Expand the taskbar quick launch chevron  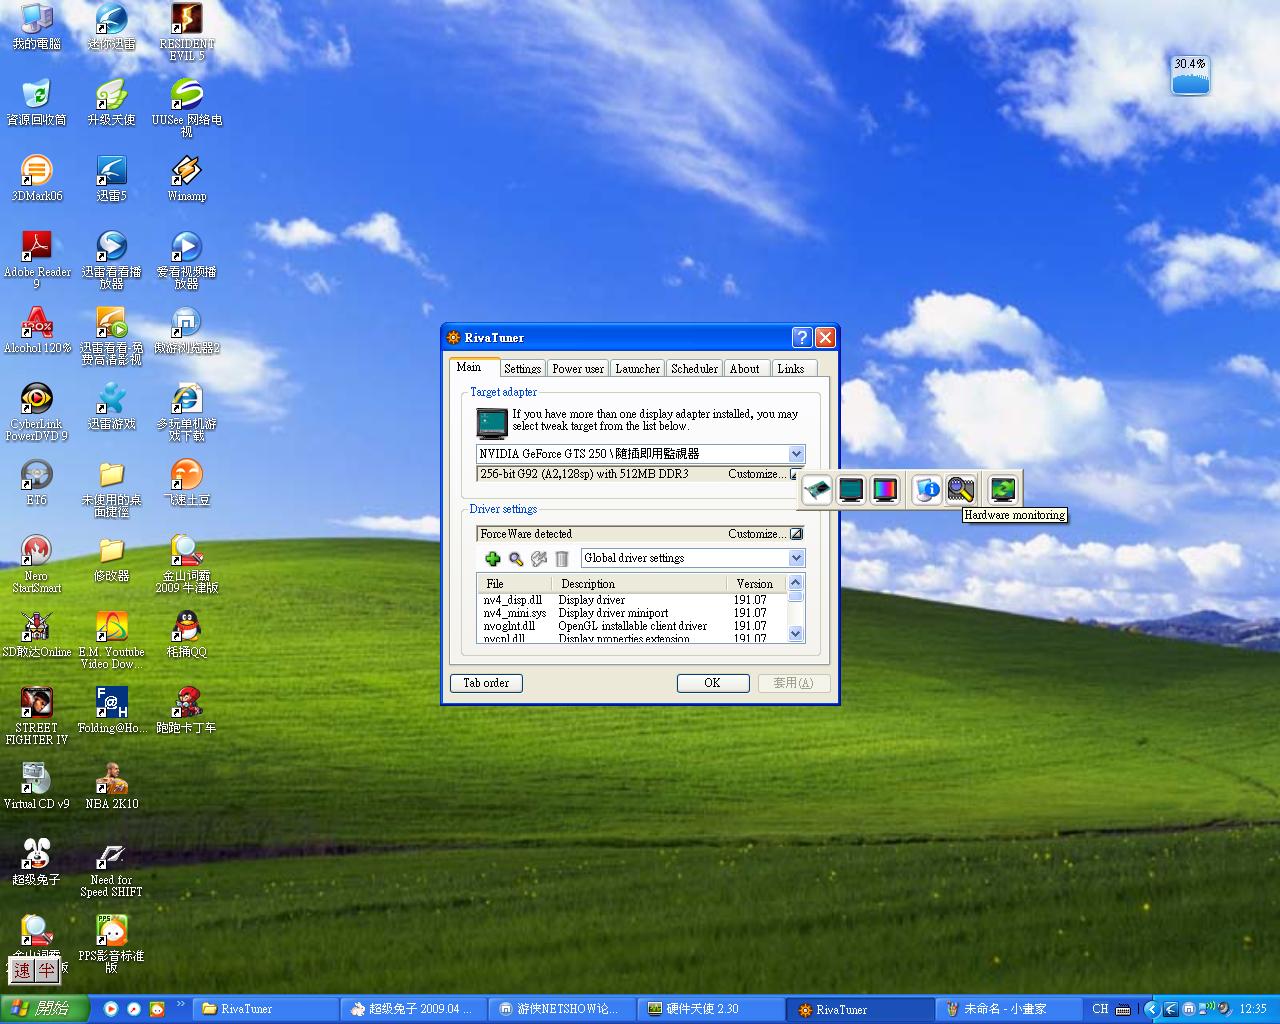coord(181,1004)
